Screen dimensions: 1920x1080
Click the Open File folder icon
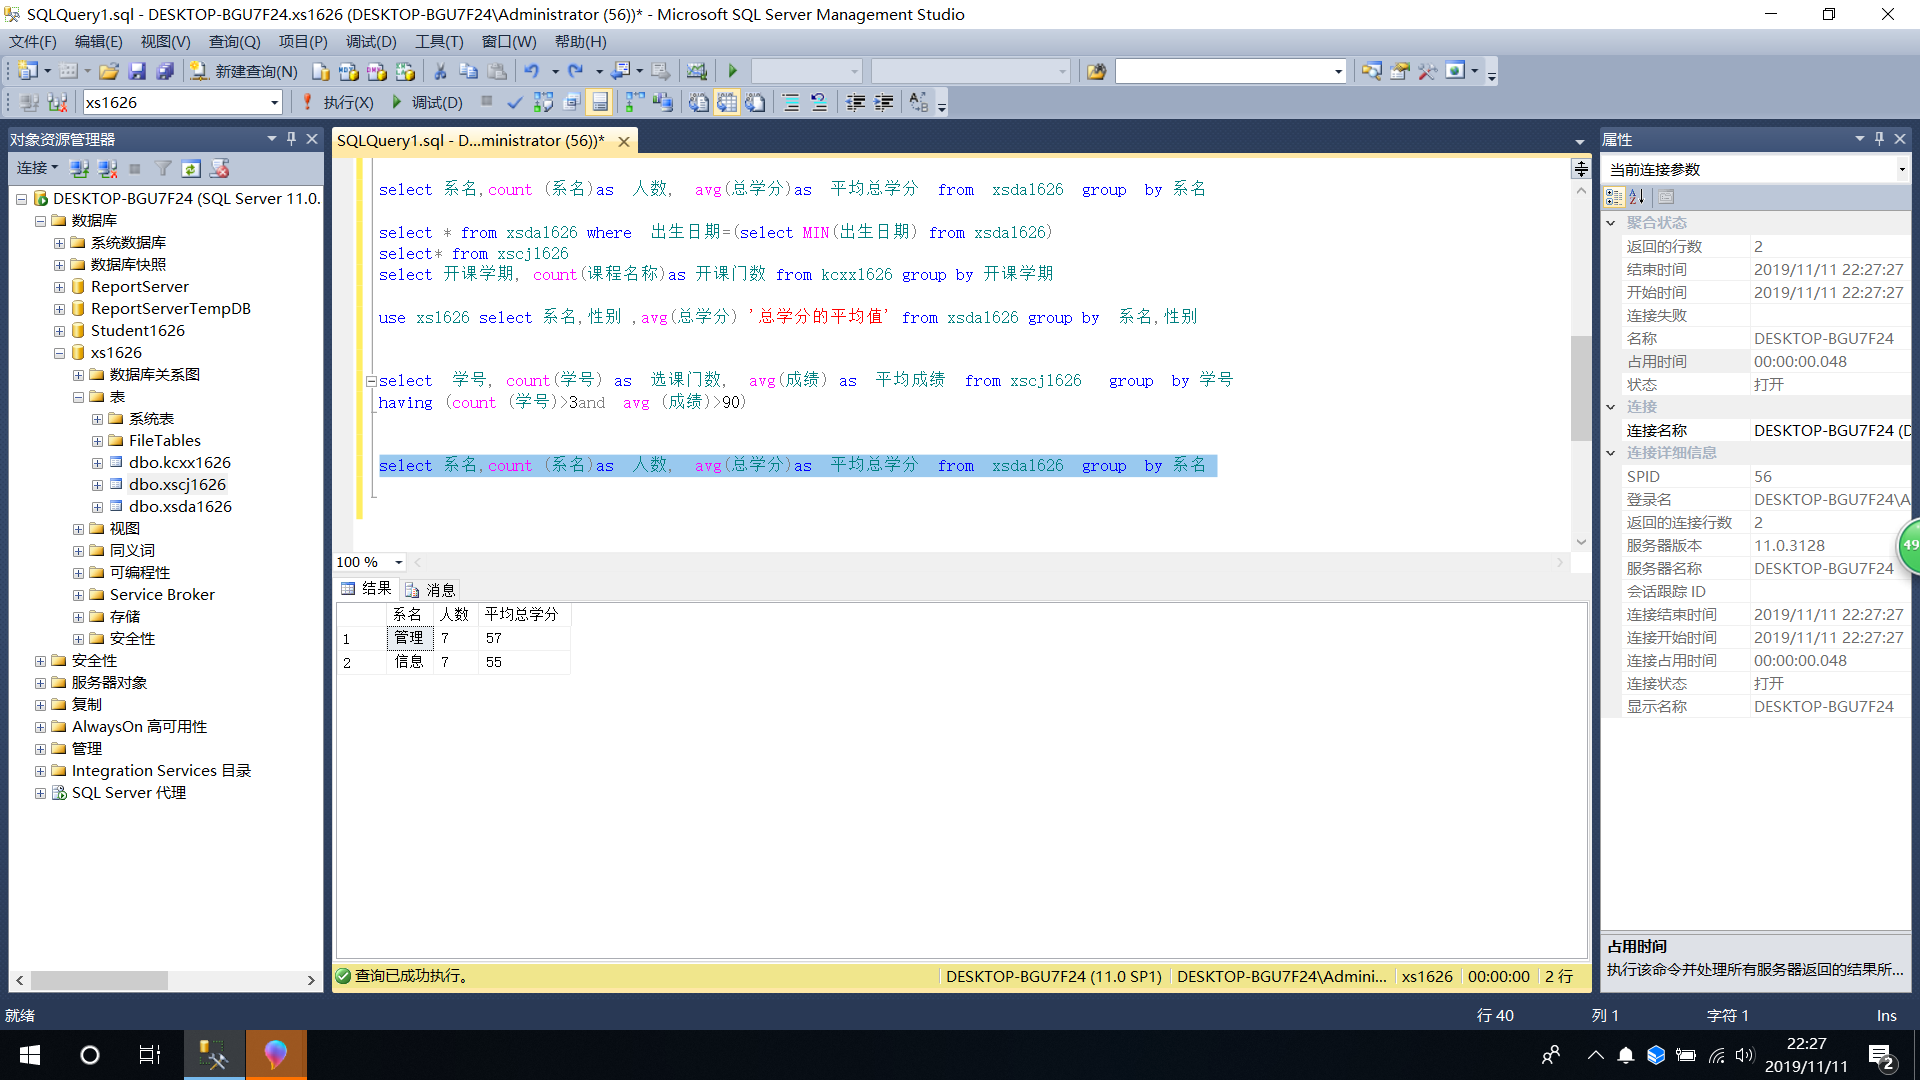point(109,71)
